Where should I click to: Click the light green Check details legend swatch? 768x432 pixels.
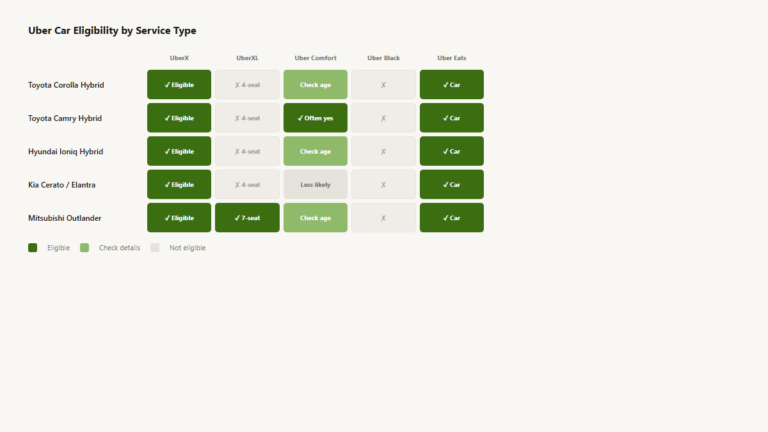click(84, 248)
